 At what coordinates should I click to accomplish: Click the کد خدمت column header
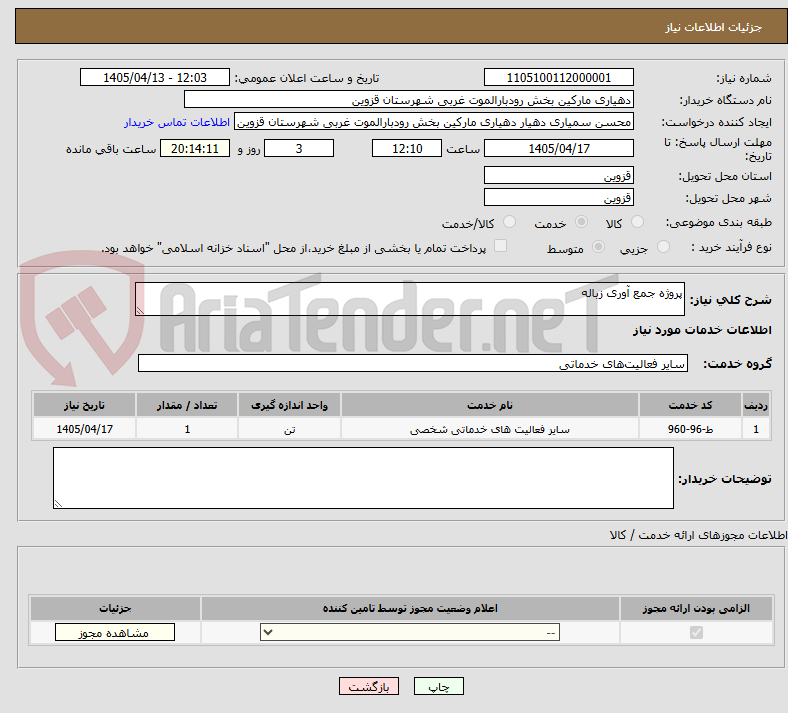[691, 405]
